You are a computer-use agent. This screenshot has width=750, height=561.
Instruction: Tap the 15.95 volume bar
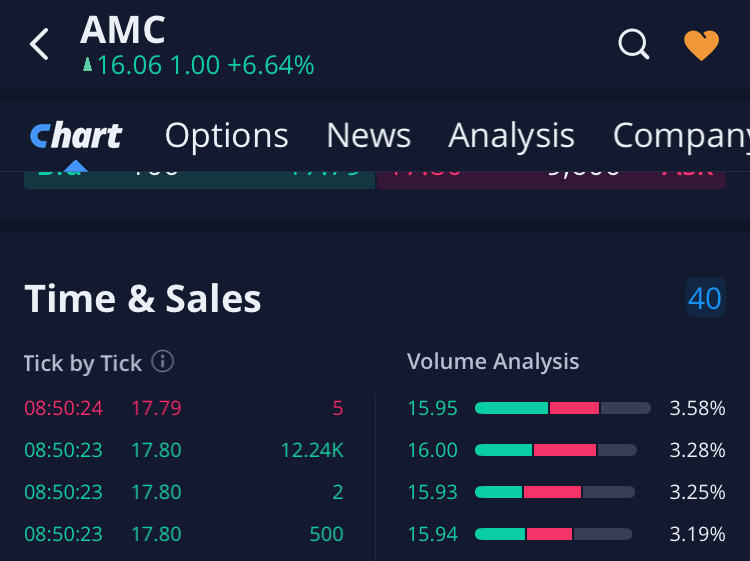click(x=562, y=408)
